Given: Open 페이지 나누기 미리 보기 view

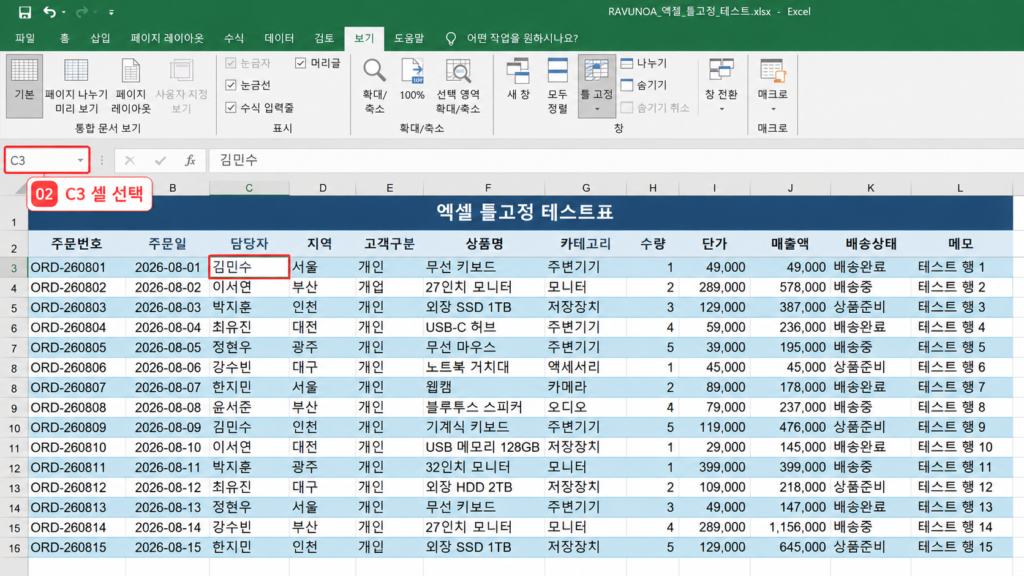Looking at the screenshot, I should click(76, 86).
